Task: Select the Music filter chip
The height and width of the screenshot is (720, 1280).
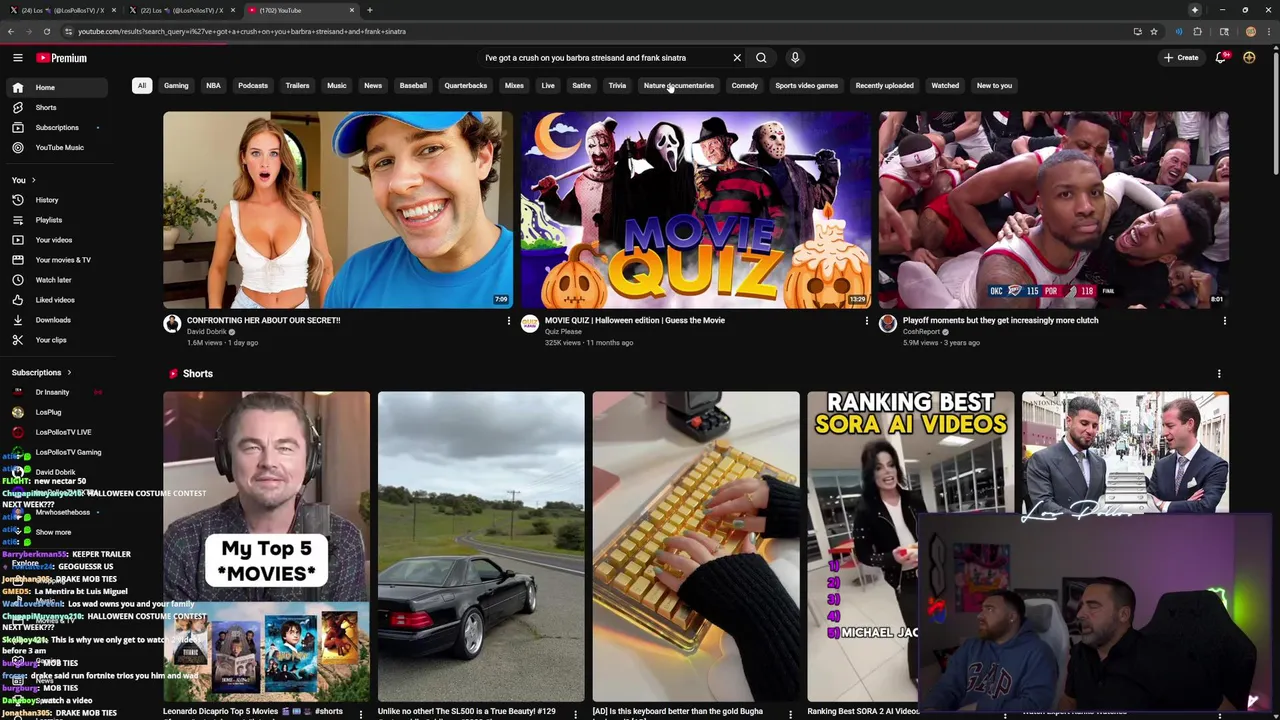Action: [337, 85]
